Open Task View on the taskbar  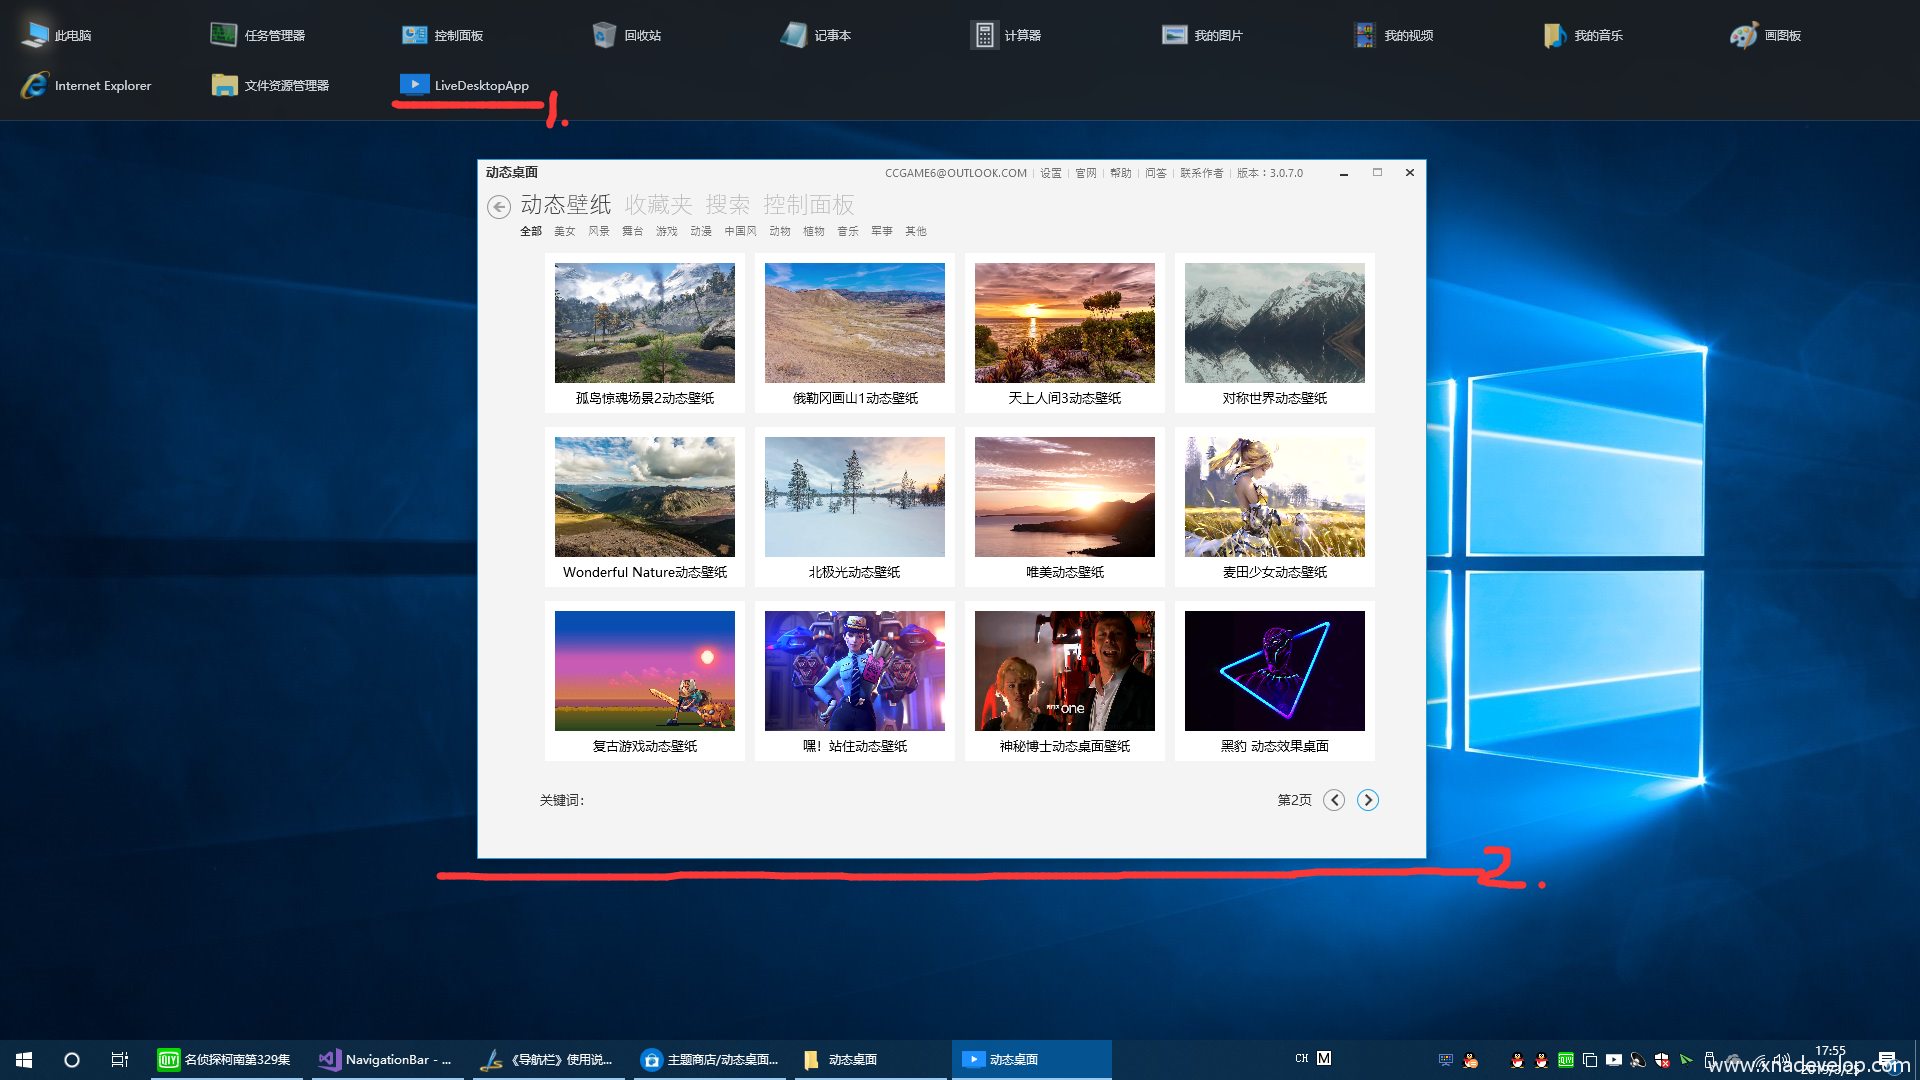coord(119,1059)
